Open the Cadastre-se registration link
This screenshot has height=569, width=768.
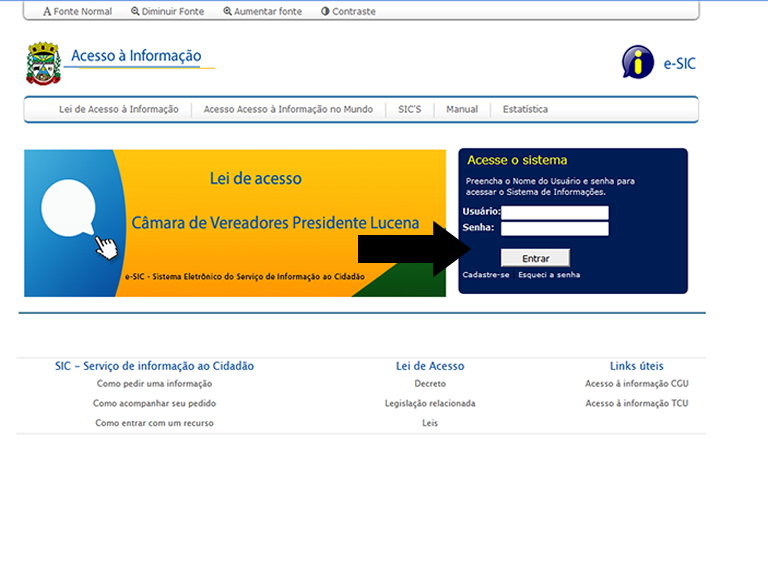click(x=486, y=275)
